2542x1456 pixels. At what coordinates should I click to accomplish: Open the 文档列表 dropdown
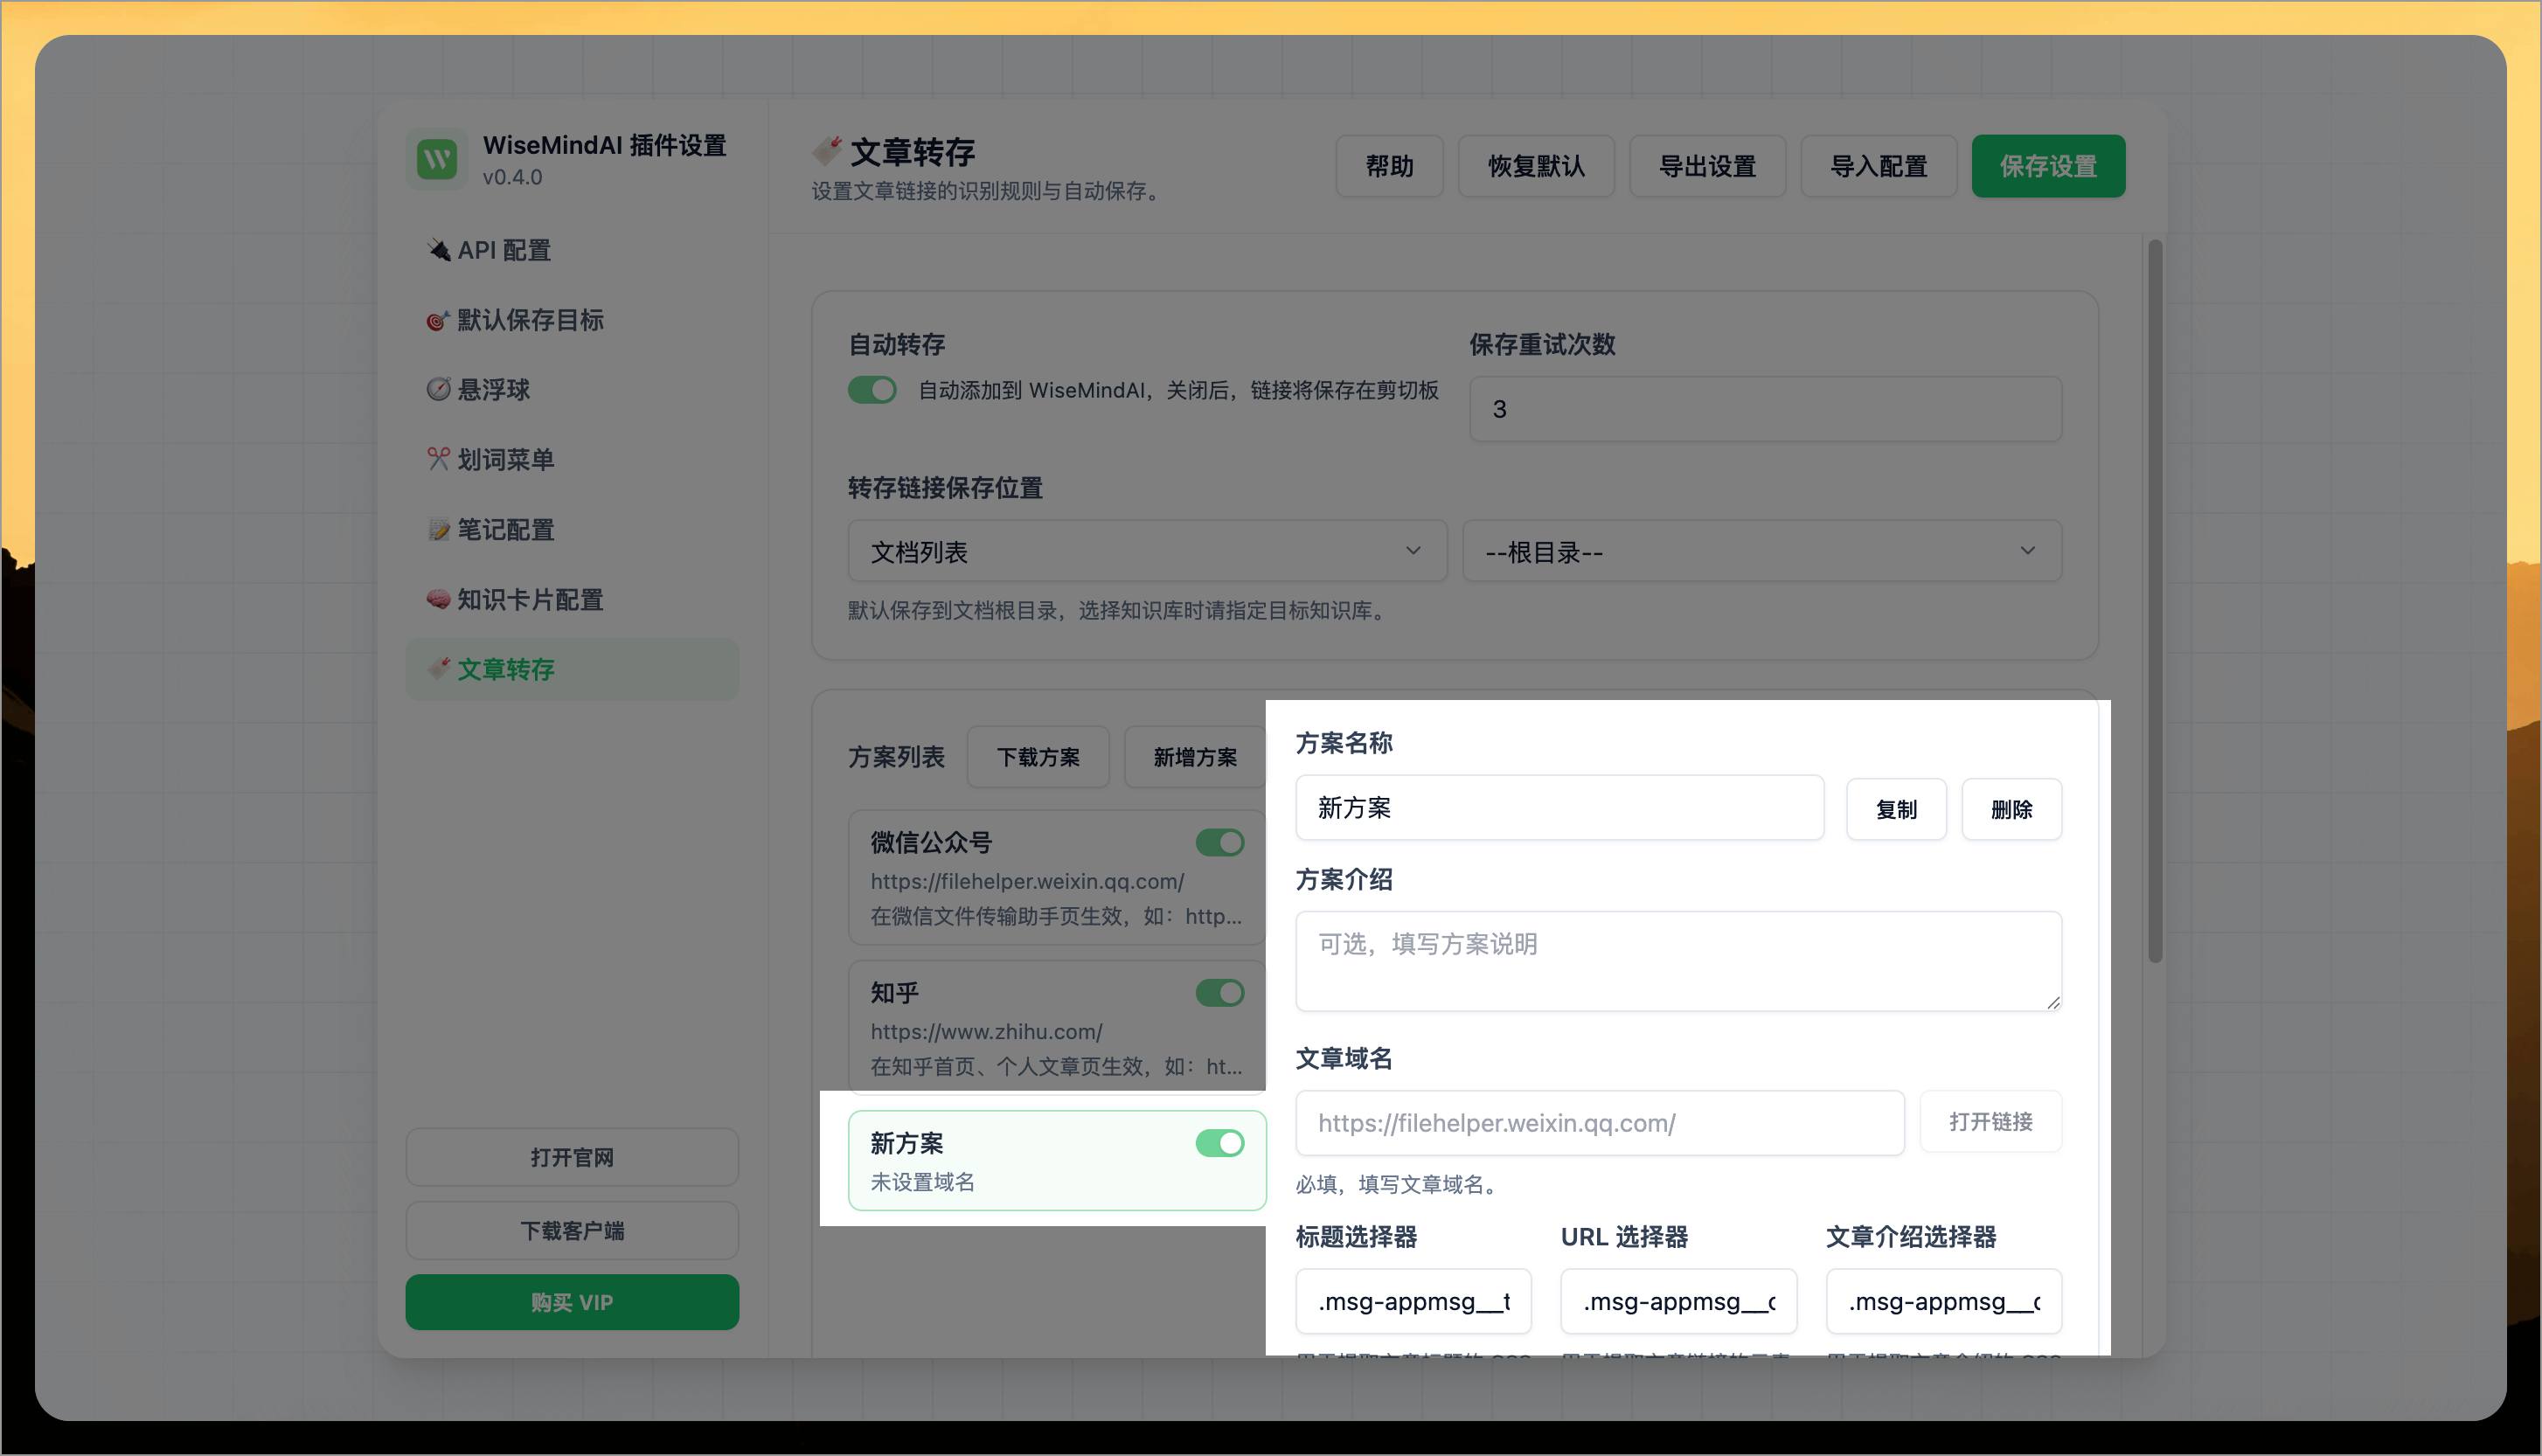tap(1146, 551)
